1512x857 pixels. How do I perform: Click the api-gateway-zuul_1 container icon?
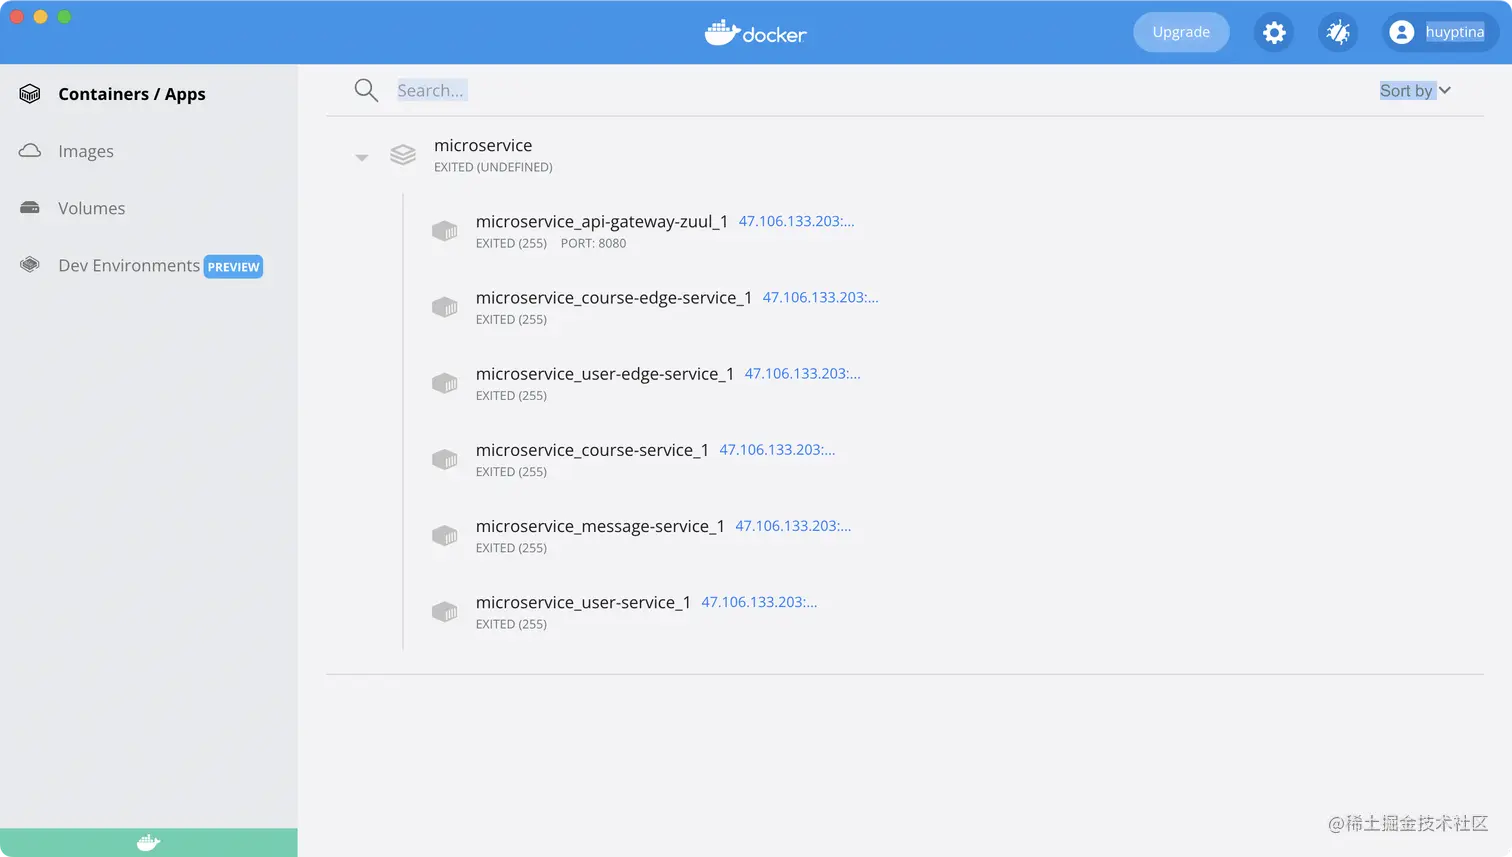pyautogui.click(x=444, y=231)
